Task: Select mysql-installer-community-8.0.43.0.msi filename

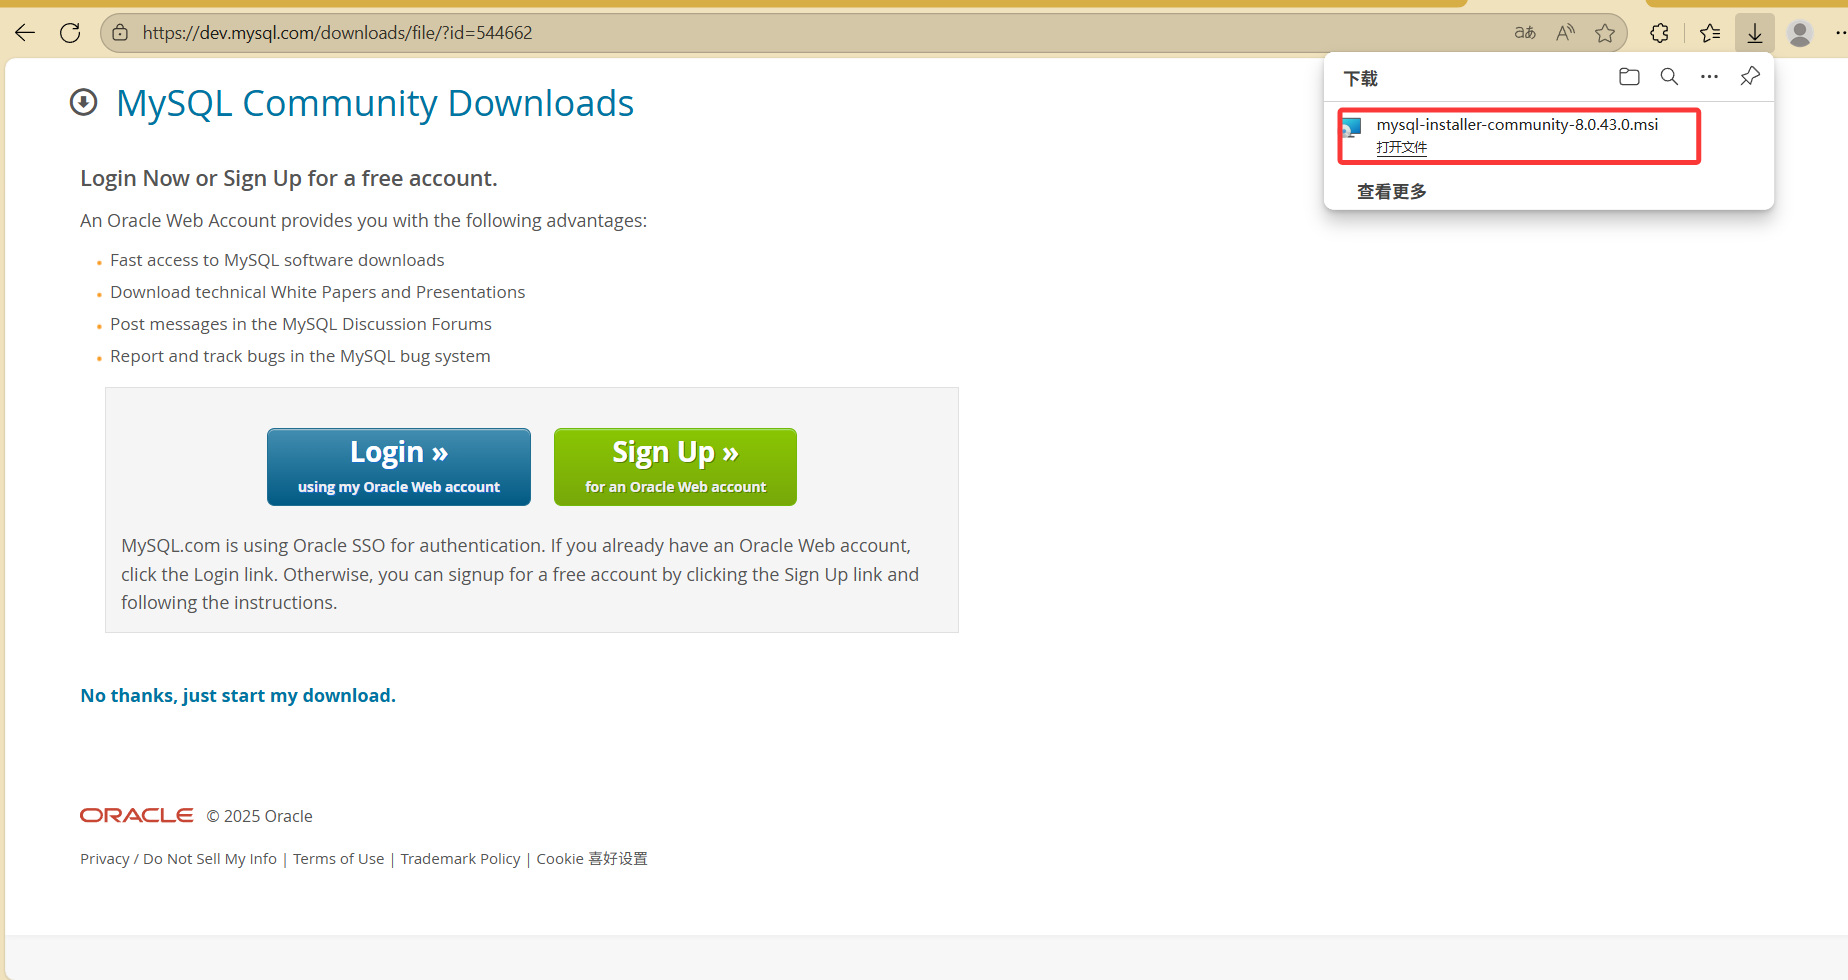Action: pyautogui.click(x=1517, y=125)
